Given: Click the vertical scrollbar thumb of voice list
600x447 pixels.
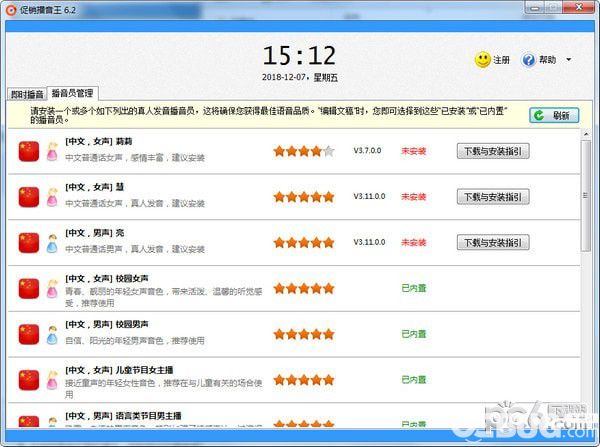Looking at the screenshot, I should coord(585,196).
